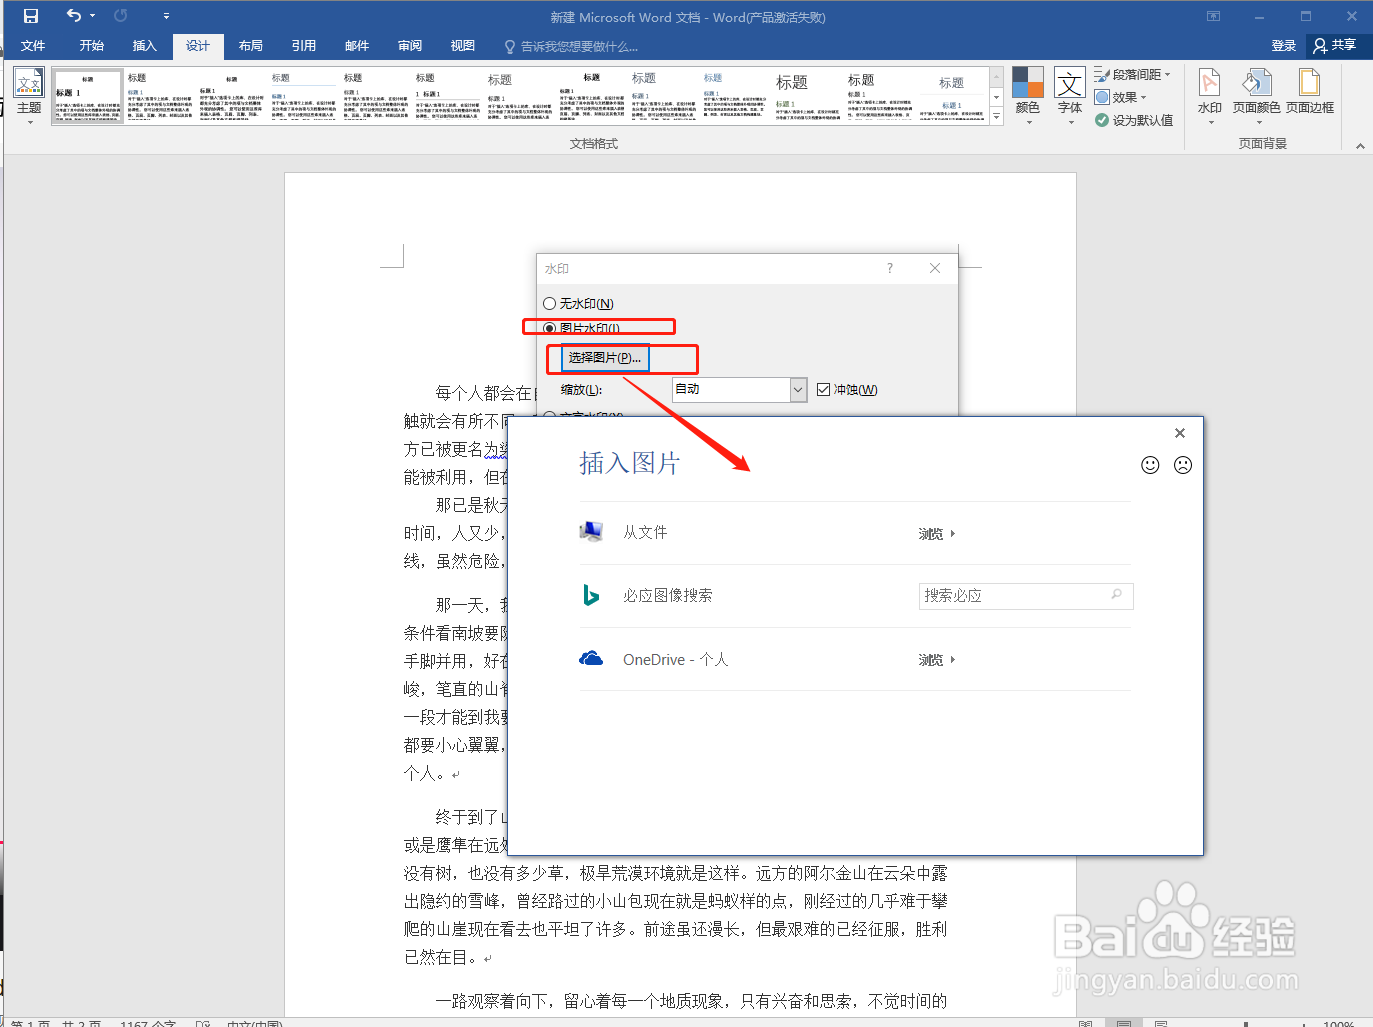Open the 缩放 scale dropdown showing 自动
The image size is (1373, 1027).
tap(797, 389)
